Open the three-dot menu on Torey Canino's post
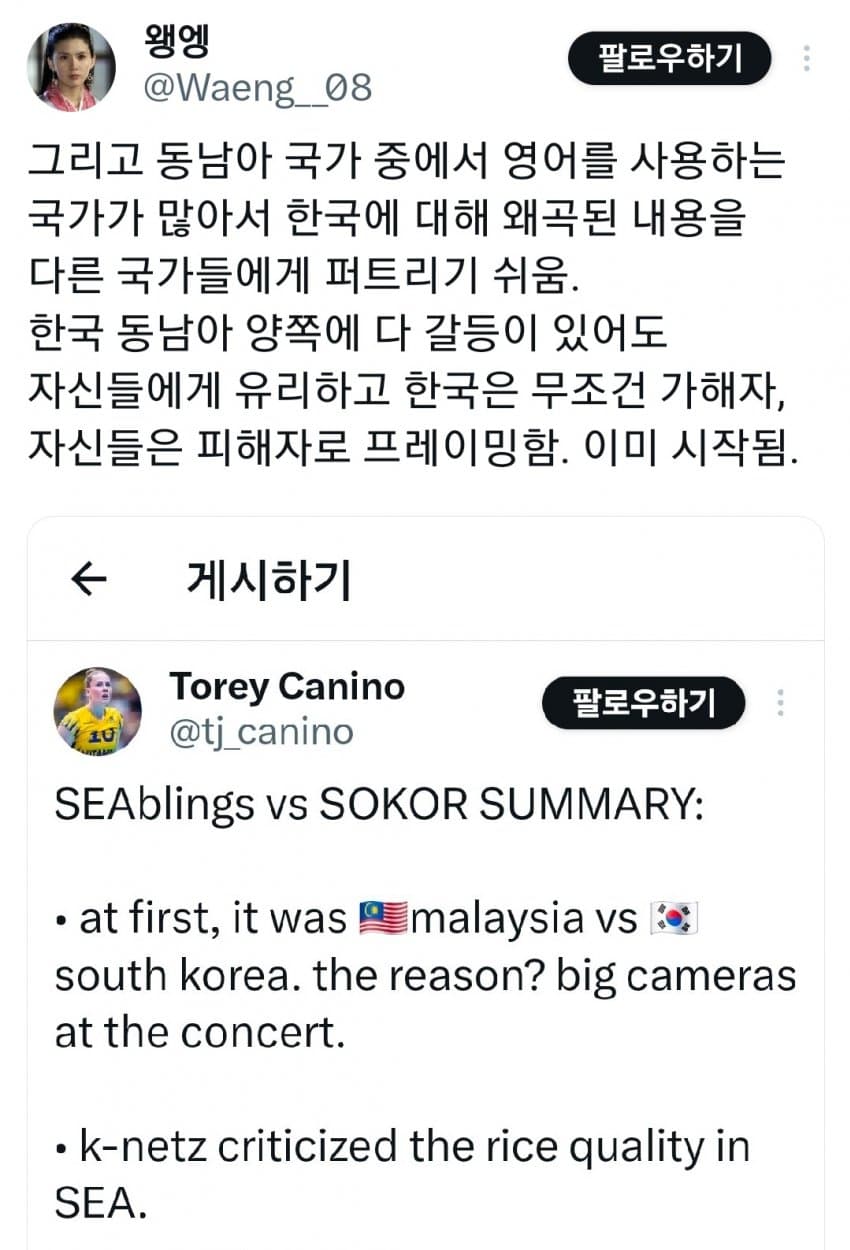The width and height of the screenshot is (850, 1250). tap(781, 703)
